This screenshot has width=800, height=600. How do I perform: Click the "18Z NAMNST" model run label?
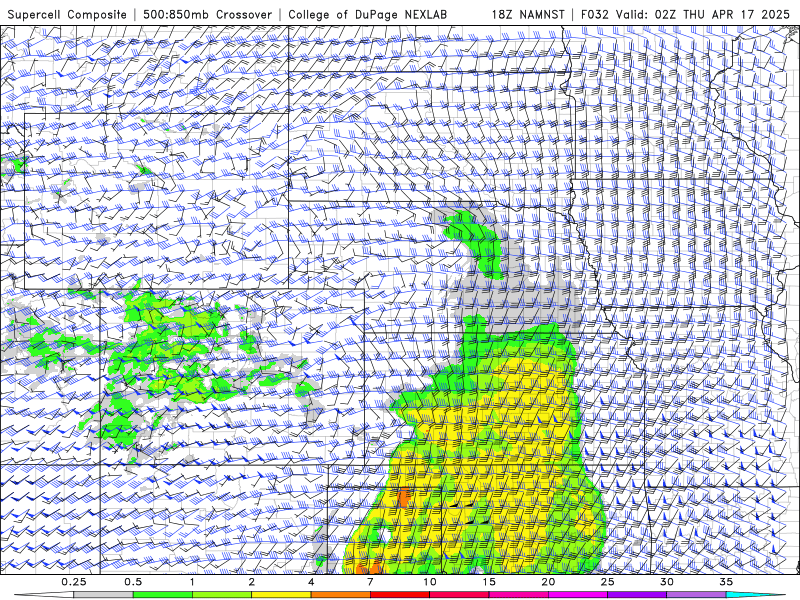click(528, 14)
